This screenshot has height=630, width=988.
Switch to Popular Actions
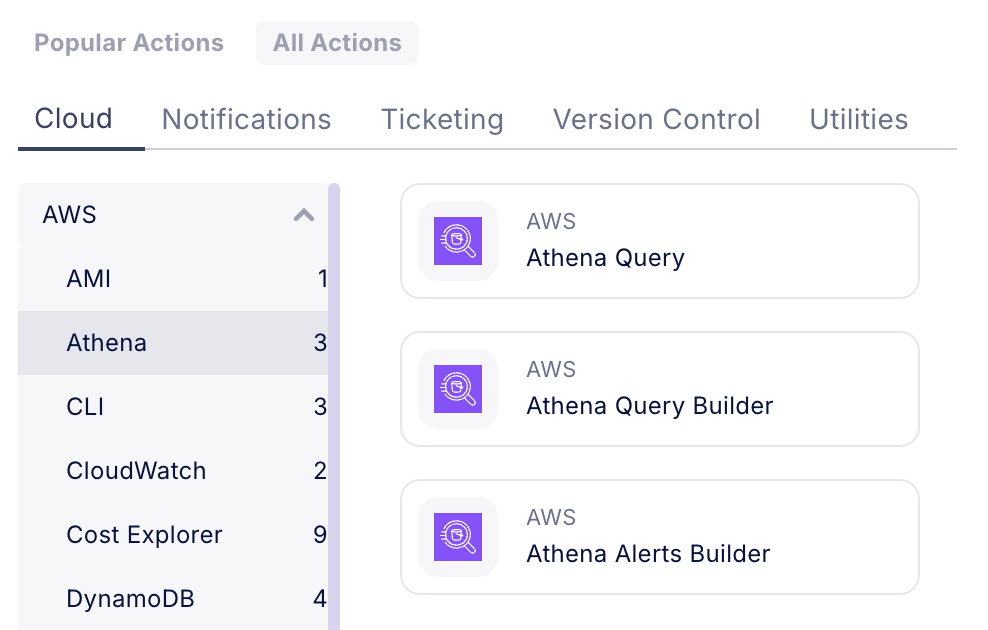click(129, 43)
